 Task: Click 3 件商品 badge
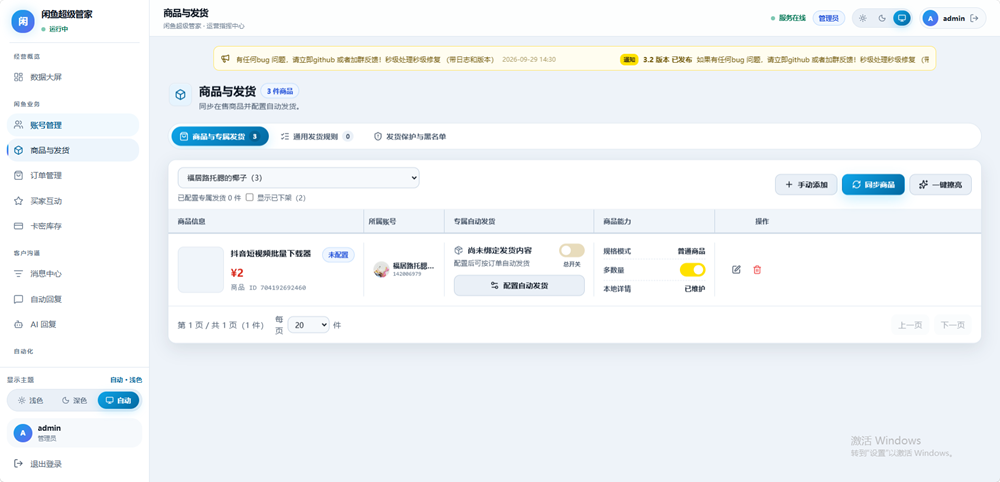point(280,91)
